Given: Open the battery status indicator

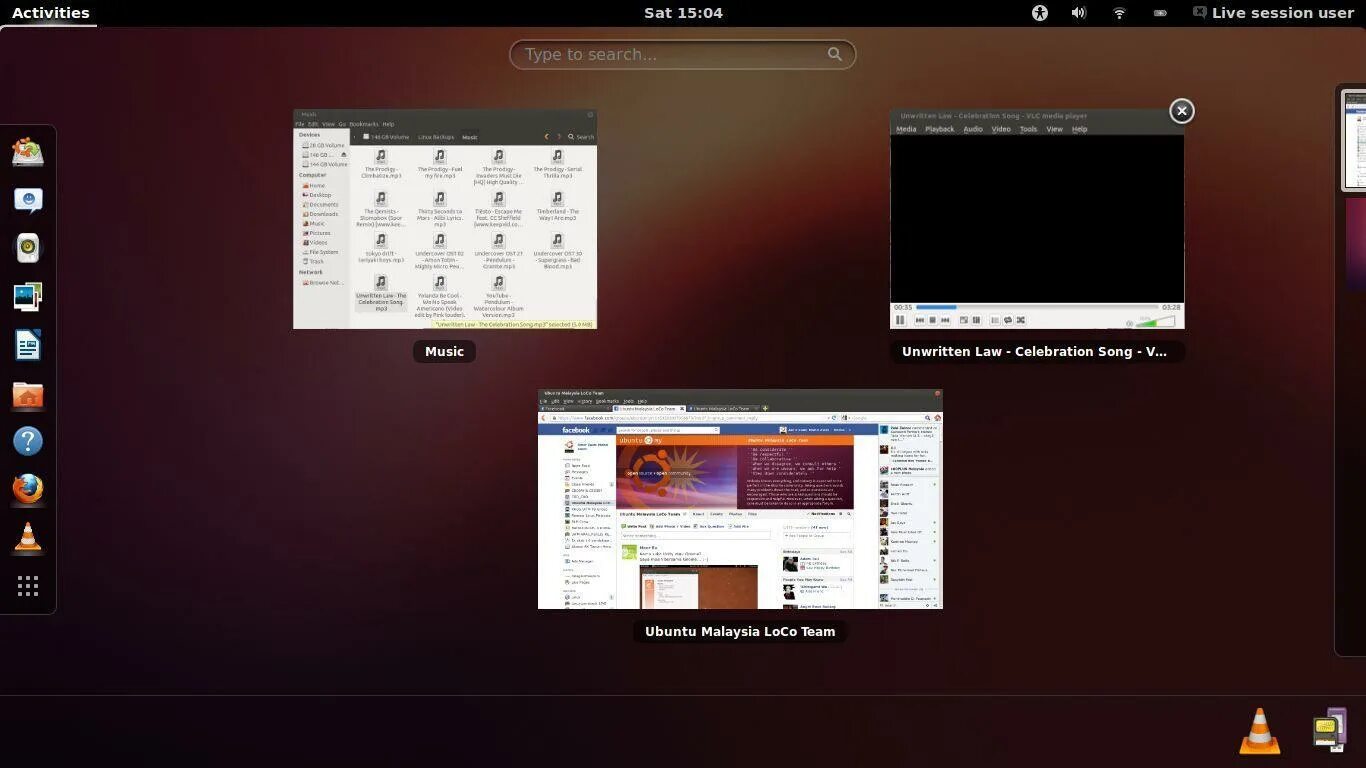Looking at the screenshot, I should tap(1160, 13).
